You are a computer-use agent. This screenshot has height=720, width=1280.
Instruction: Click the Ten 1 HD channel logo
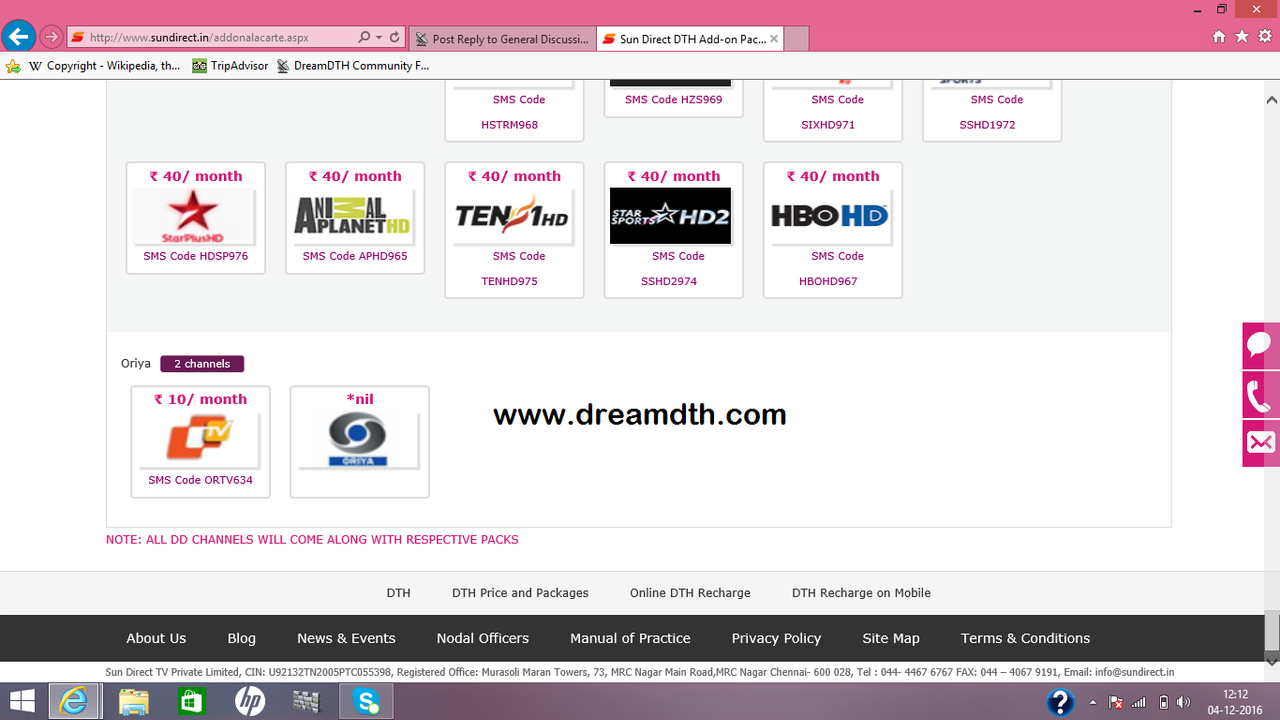[512, 215]
